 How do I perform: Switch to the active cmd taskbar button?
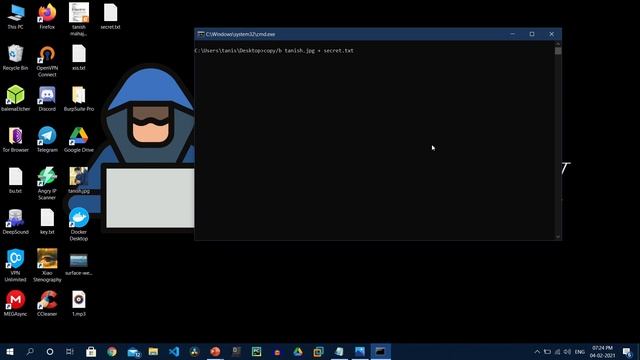[x=380, y=351]
